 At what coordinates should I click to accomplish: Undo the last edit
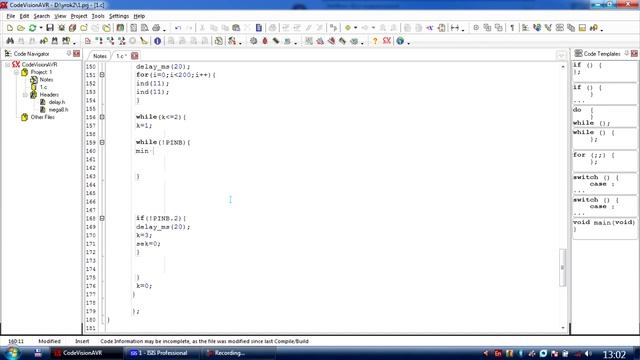point(178,28)
